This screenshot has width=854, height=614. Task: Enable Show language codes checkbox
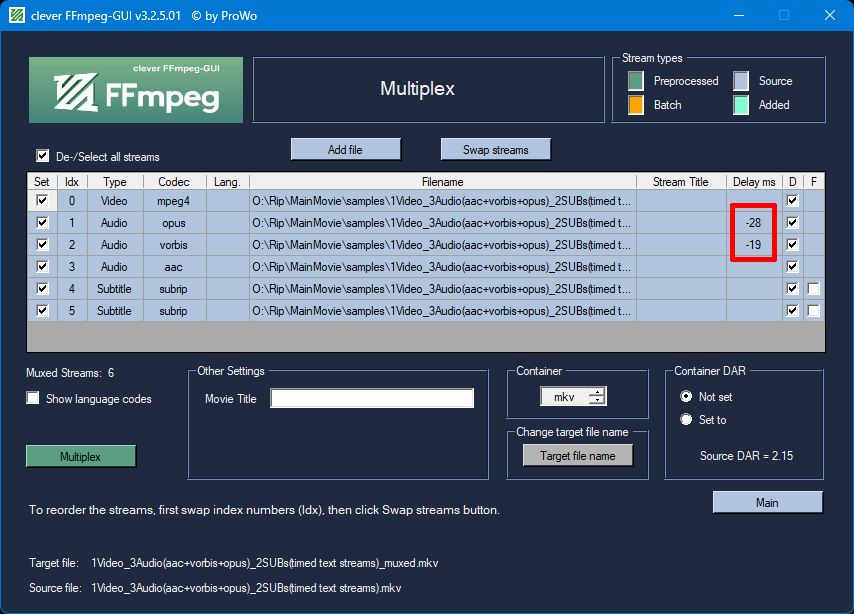(x=33, y=398)
